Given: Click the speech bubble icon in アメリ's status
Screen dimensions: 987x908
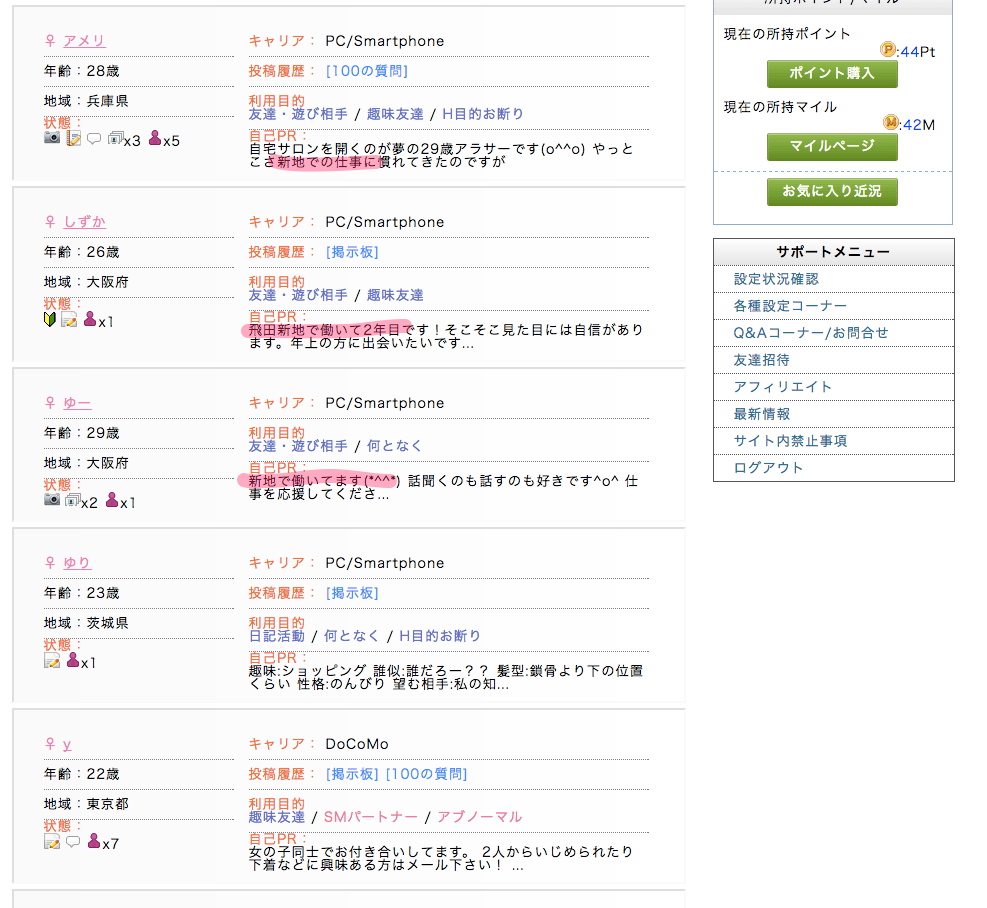Looking at the screenshot, I should 94,139.
